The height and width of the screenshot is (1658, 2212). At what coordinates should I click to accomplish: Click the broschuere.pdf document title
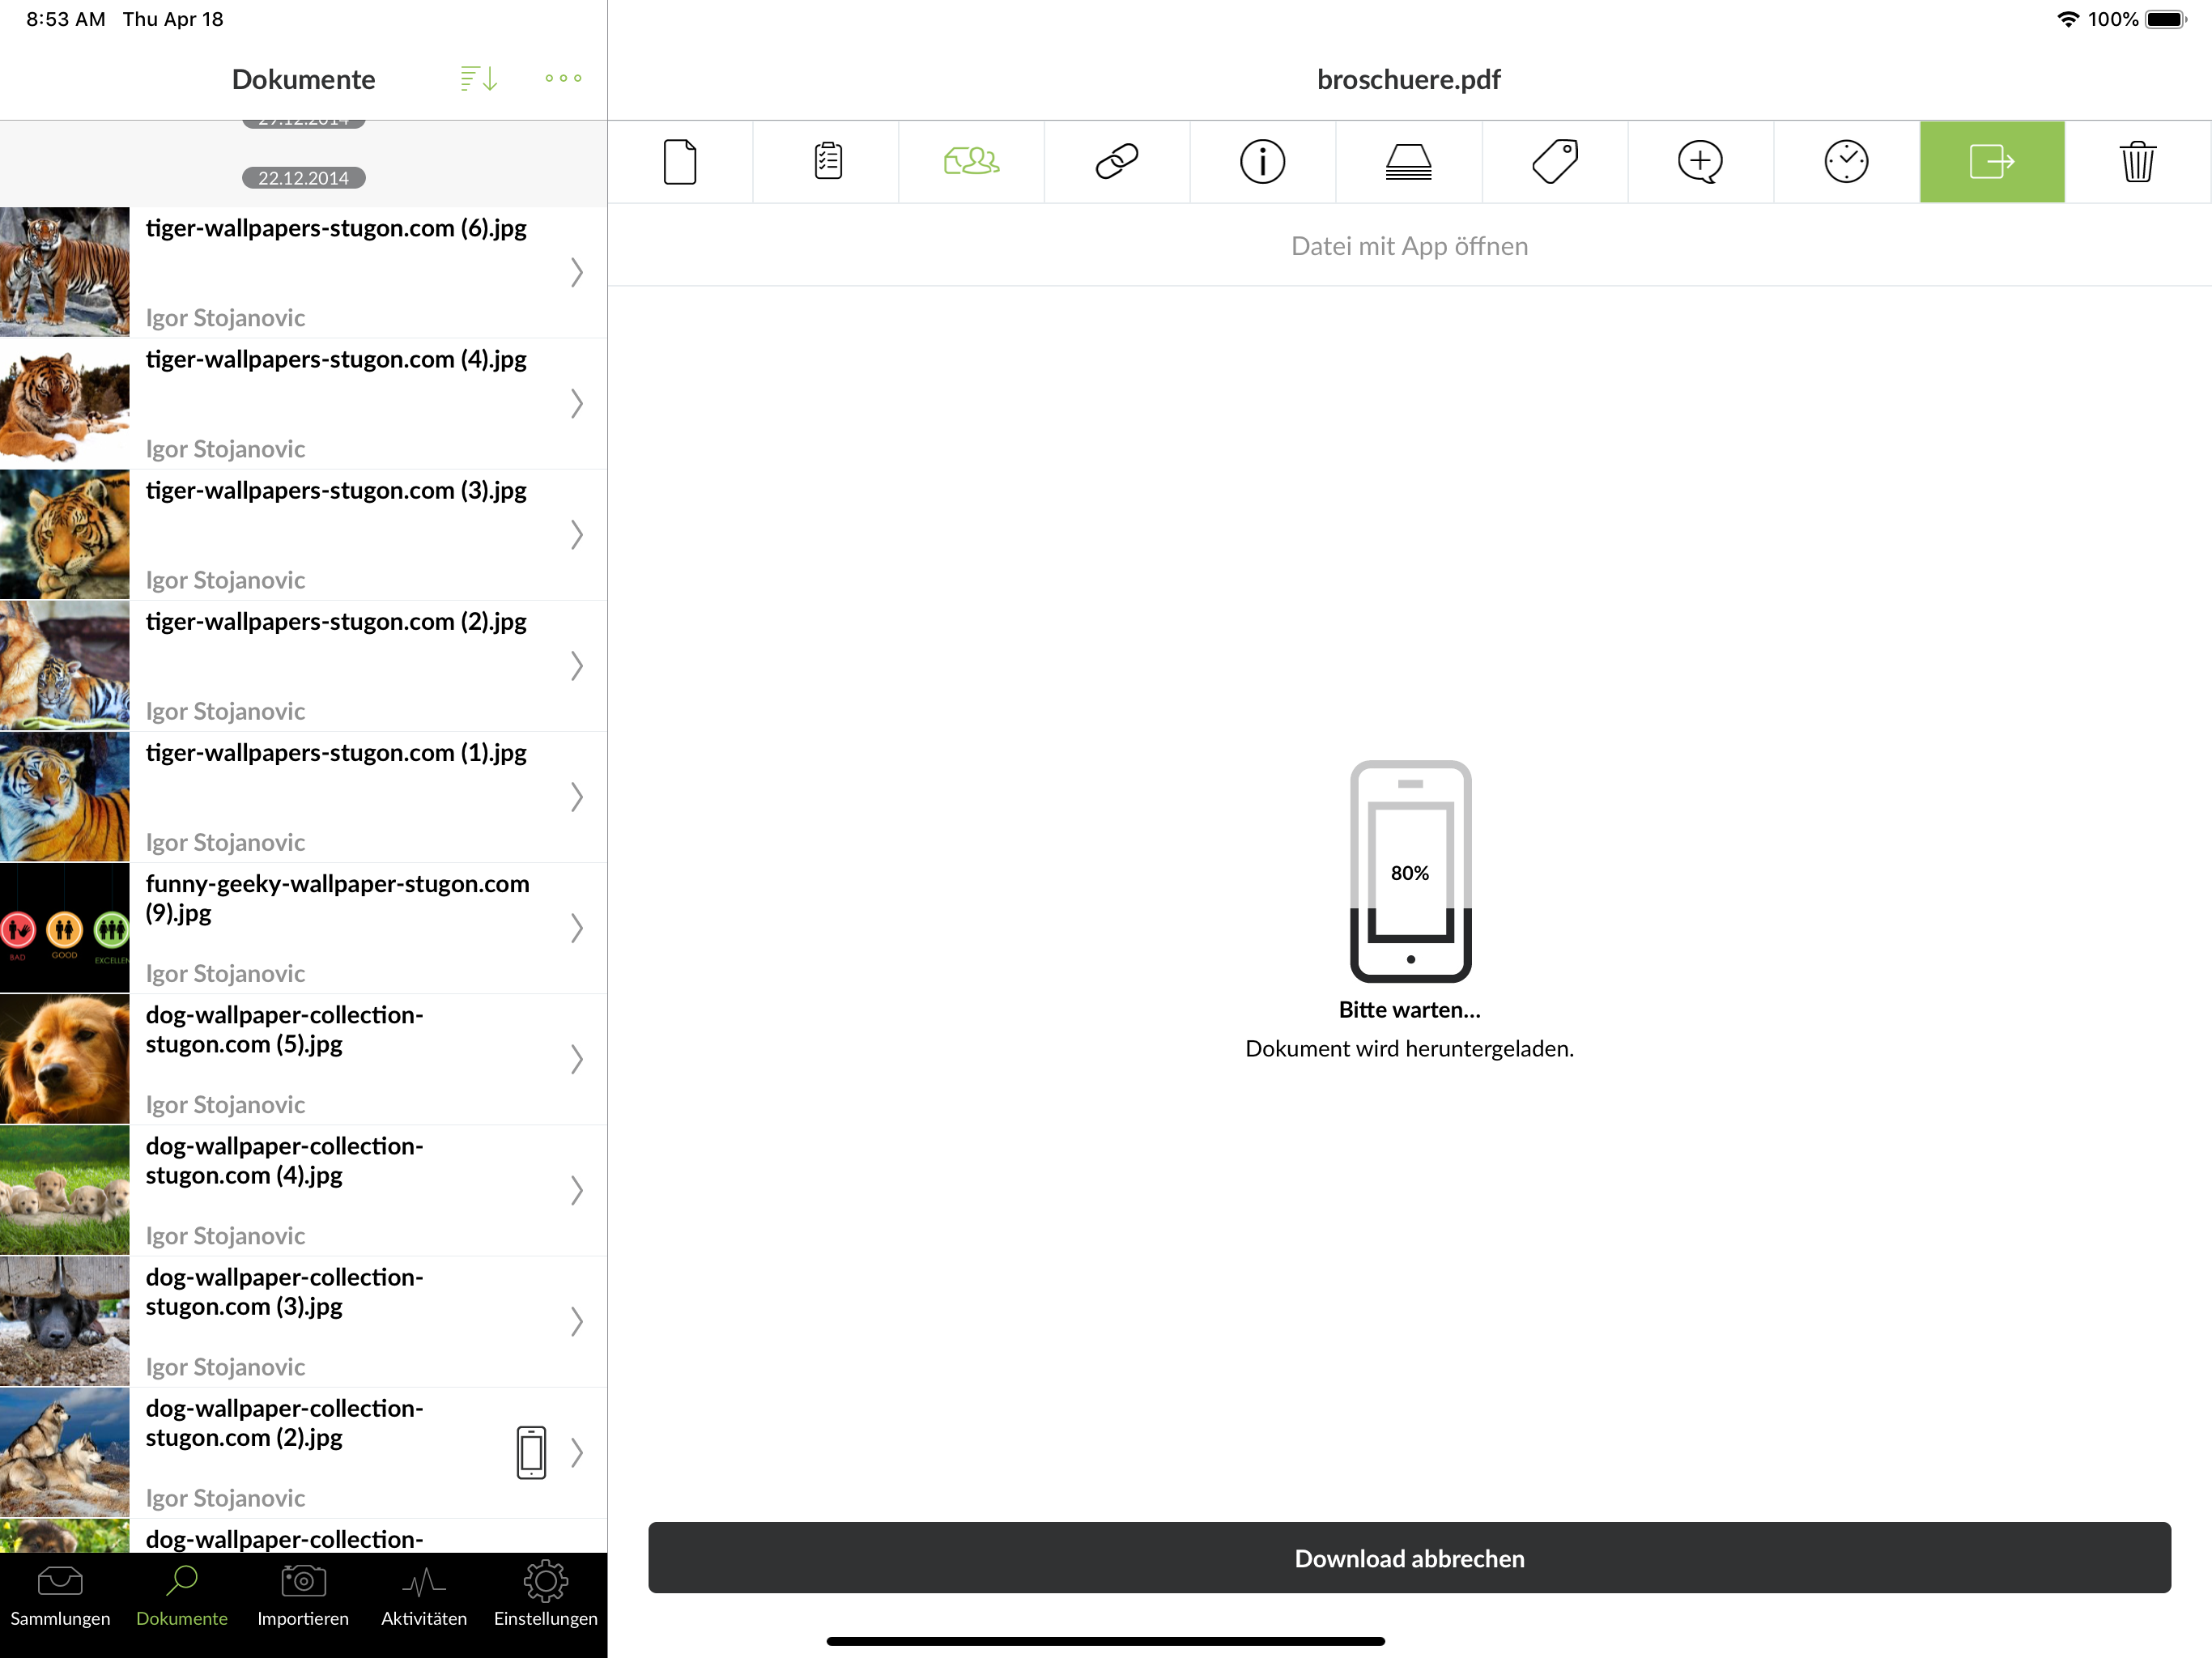[x=1409, y=79]
